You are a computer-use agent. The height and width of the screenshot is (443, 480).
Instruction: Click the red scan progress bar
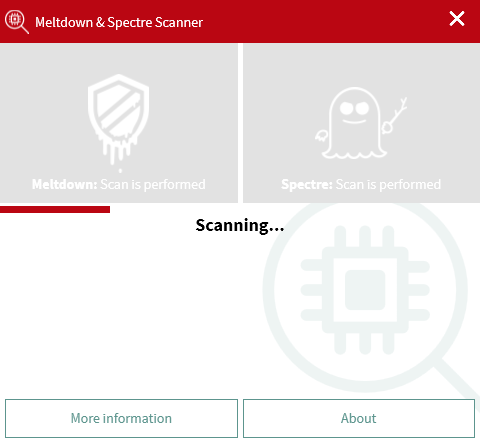[x=55, y=209]
